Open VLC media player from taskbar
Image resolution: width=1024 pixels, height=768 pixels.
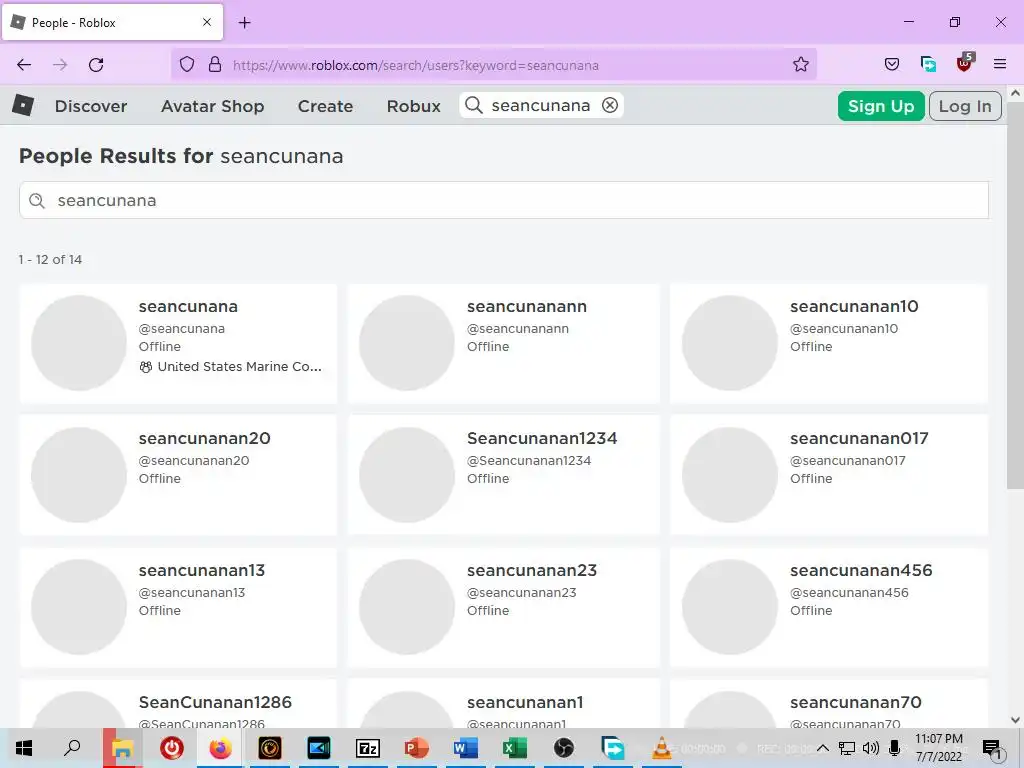[x=662, y=748]
